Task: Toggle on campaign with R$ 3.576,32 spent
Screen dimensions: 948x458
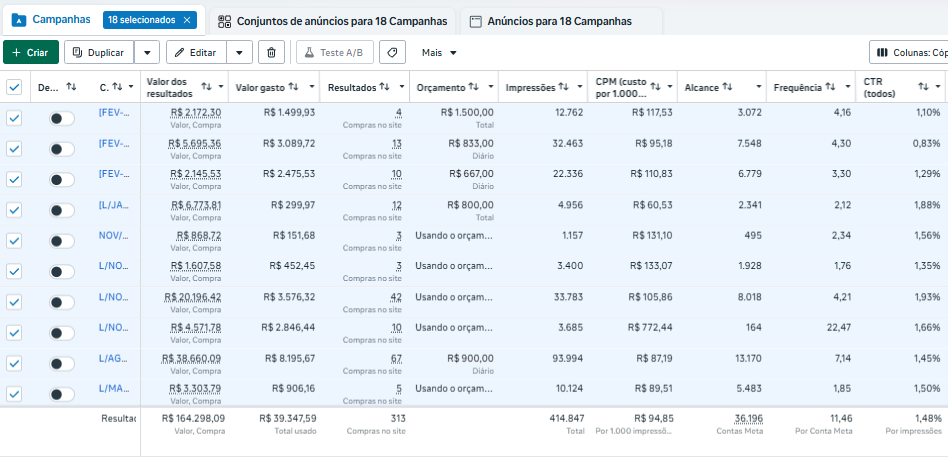Action: 62,302
